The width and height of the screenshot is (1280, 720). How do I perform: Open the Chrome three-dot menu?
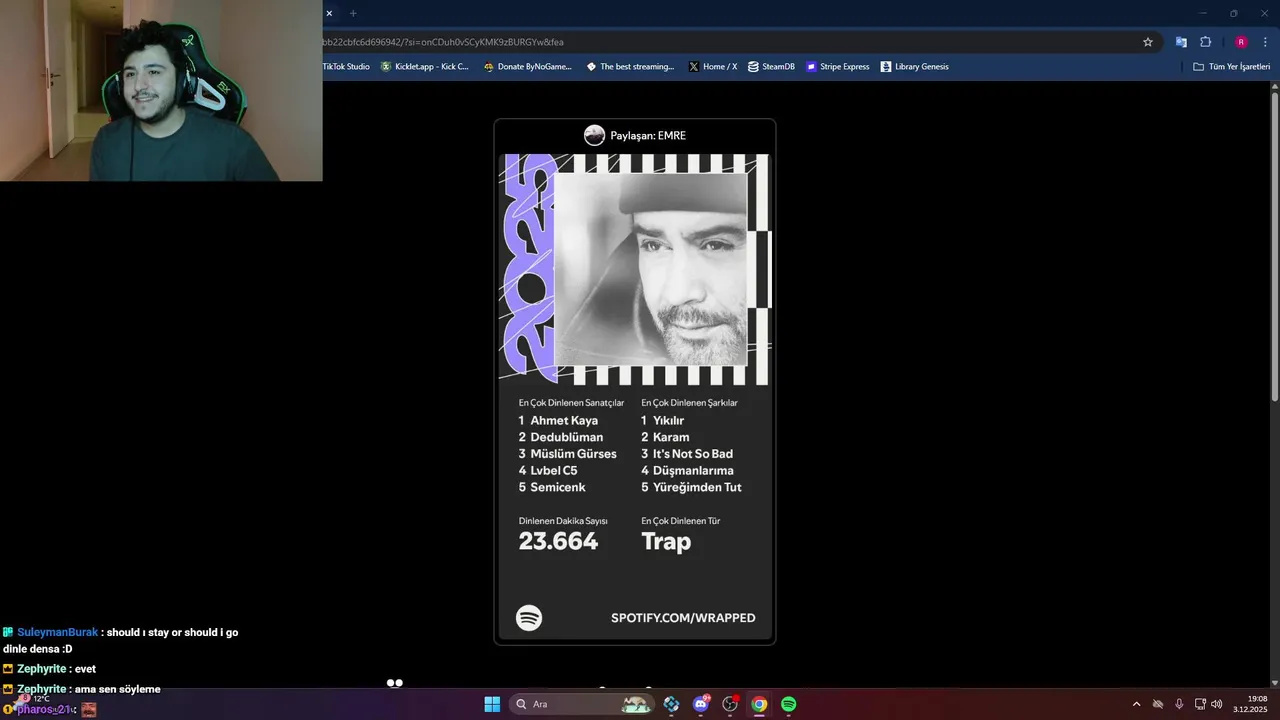click(1266, 42)
